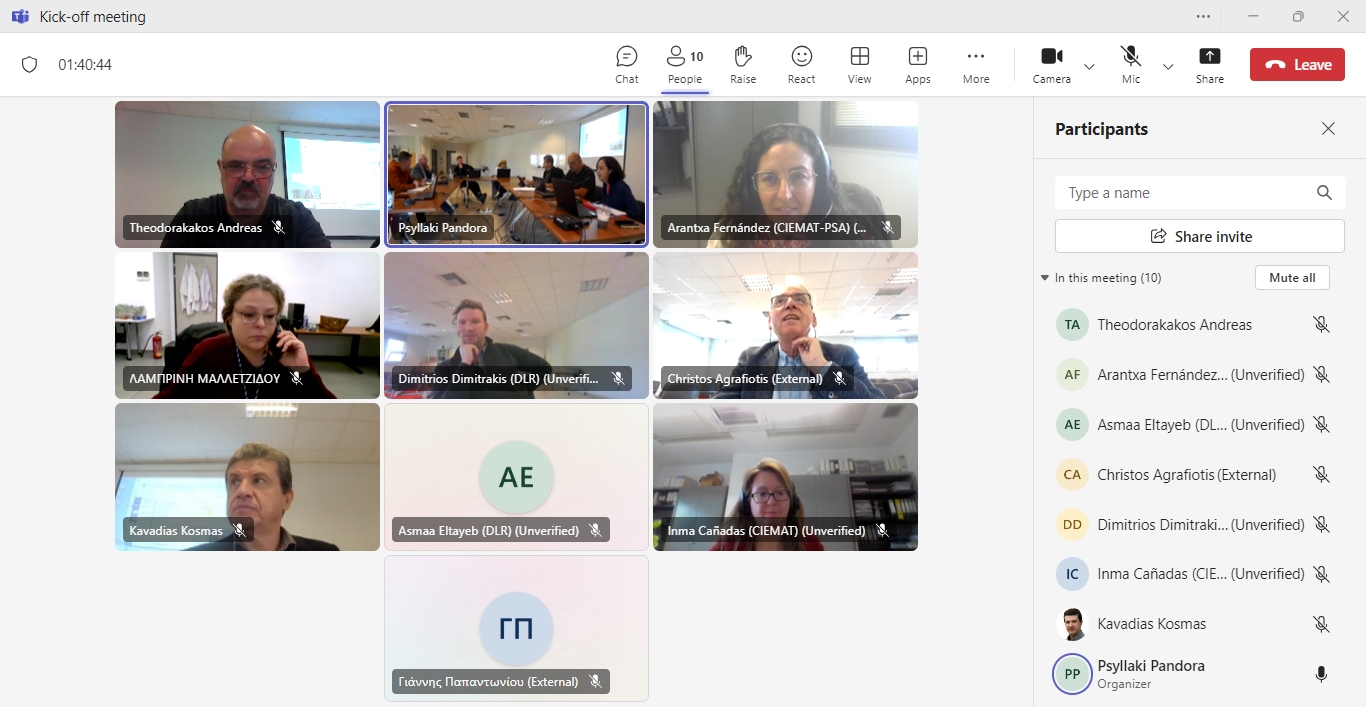Open the React emoji options
The height and width of the screenshot is (707, 1366).
[x=801, y=65]
